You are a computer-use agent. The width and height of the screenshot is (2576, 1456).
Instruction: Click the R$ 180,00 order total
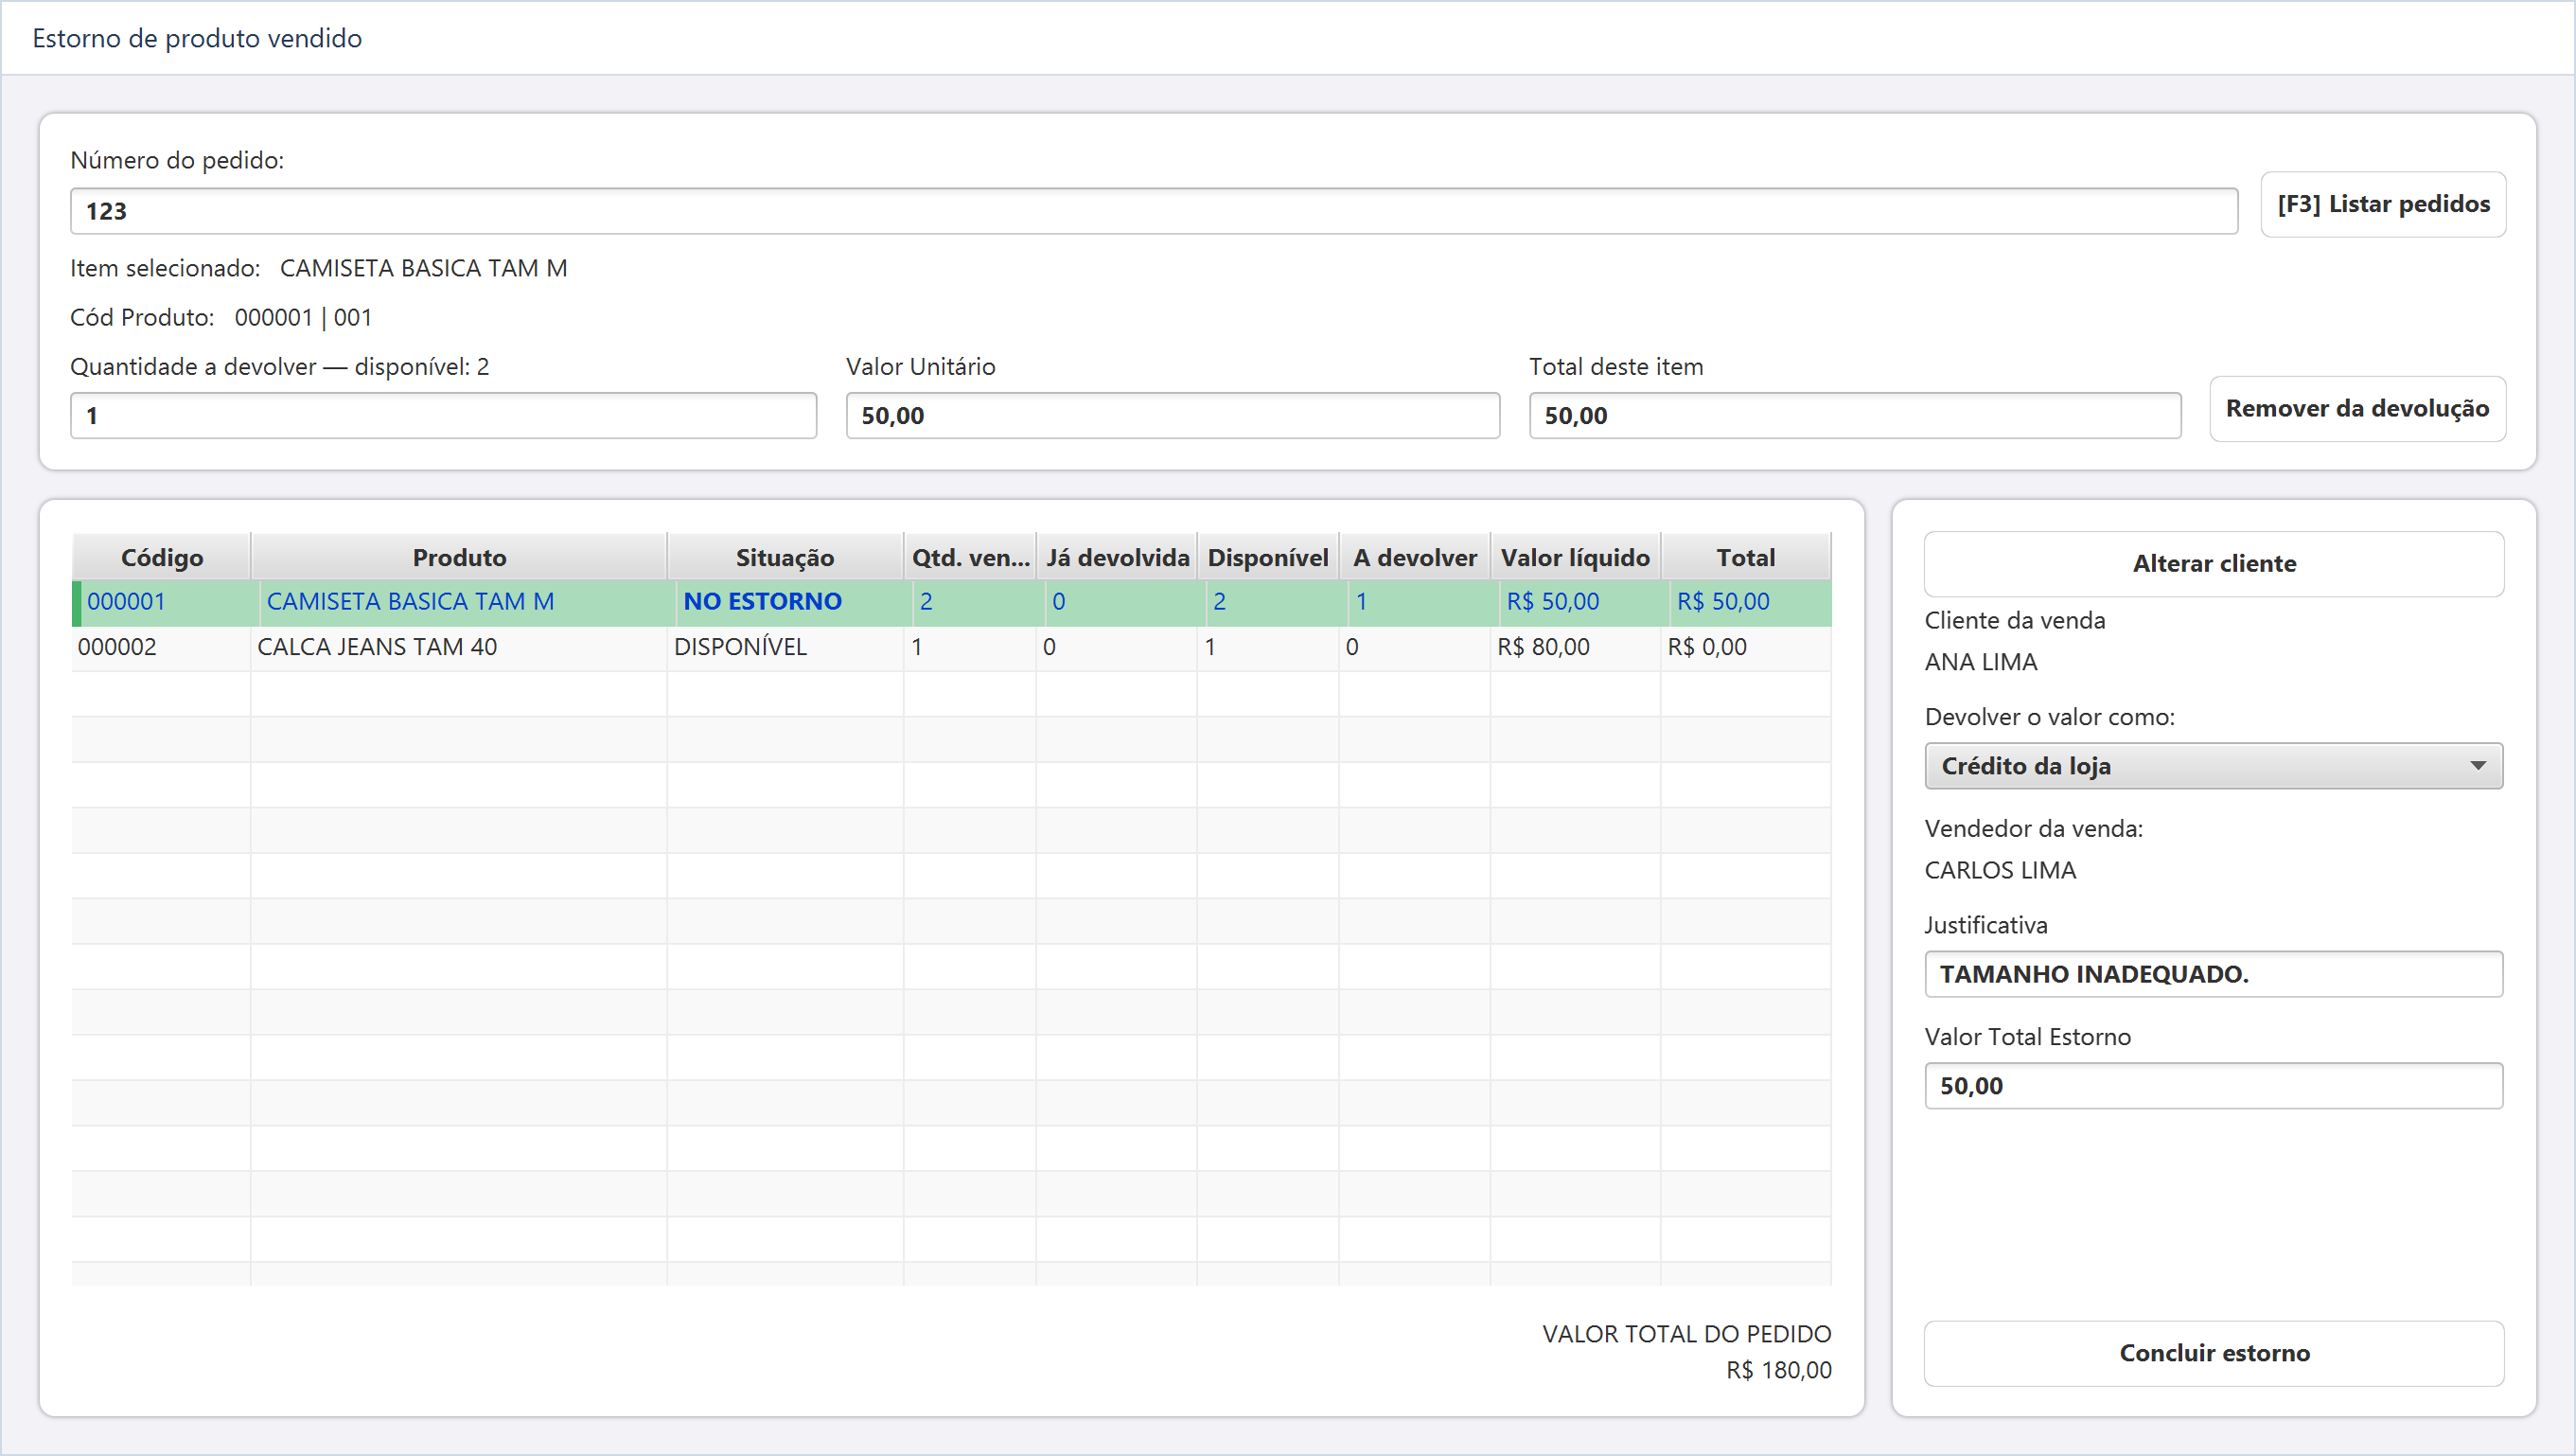pos(1779,1371)
